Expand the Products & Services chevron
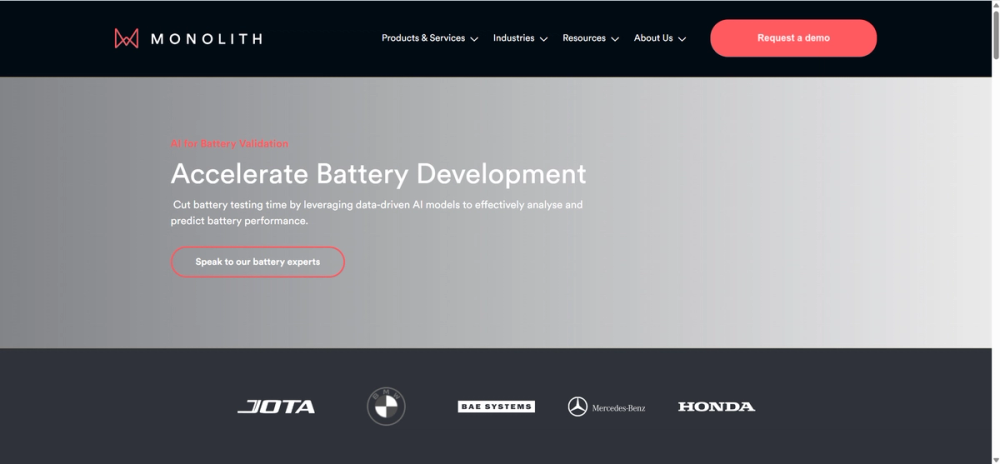The image size is (1000, 464). 474,39
